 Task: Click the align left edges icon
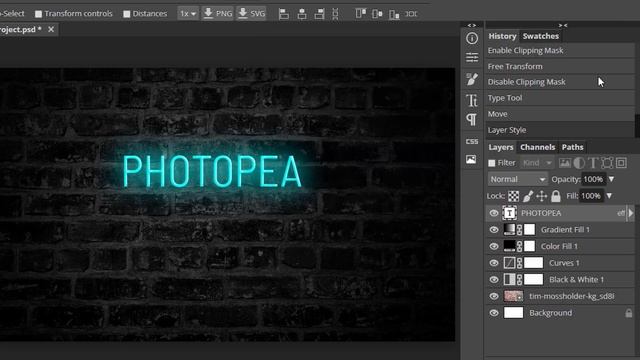pos(284,14)
